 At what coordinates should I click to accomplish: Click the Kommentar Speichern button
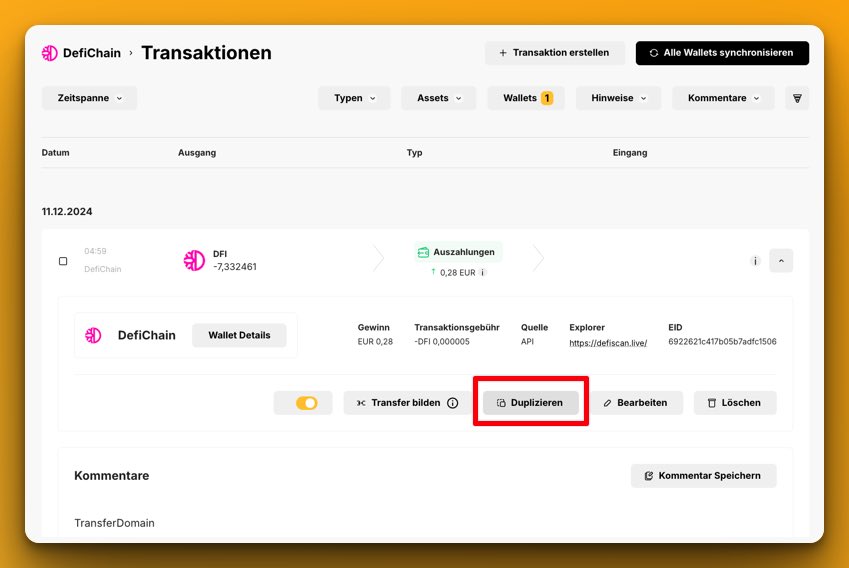pyautogui.click(x=703, y=475)
